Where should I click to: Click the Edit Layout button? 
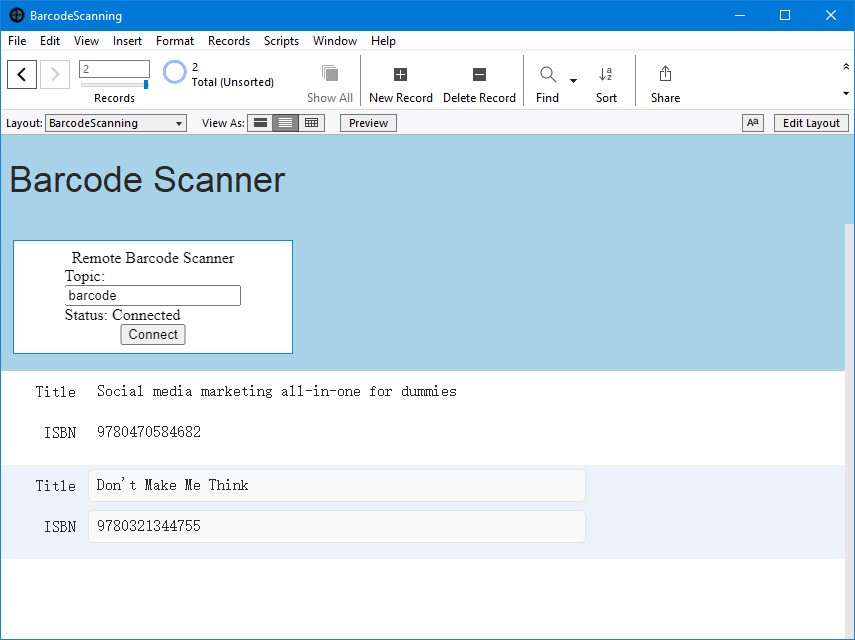coord(811,123)
